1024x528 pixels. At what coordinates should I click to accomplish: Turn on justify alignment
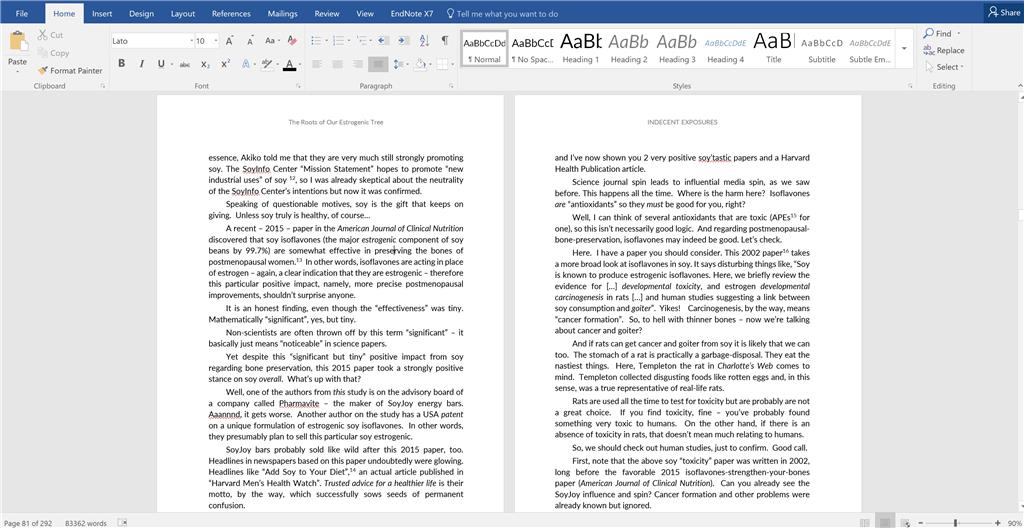click(378, 64)
